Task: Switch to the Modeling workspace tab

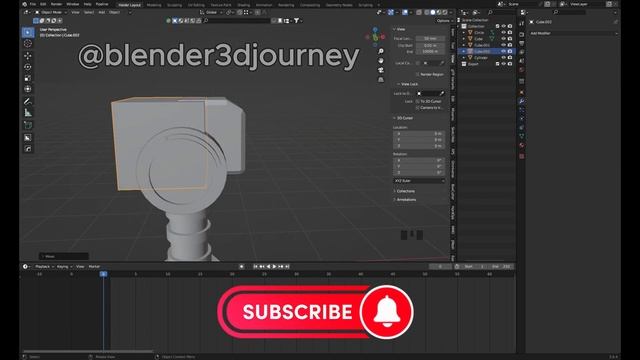Action: [x=154, y=5]
